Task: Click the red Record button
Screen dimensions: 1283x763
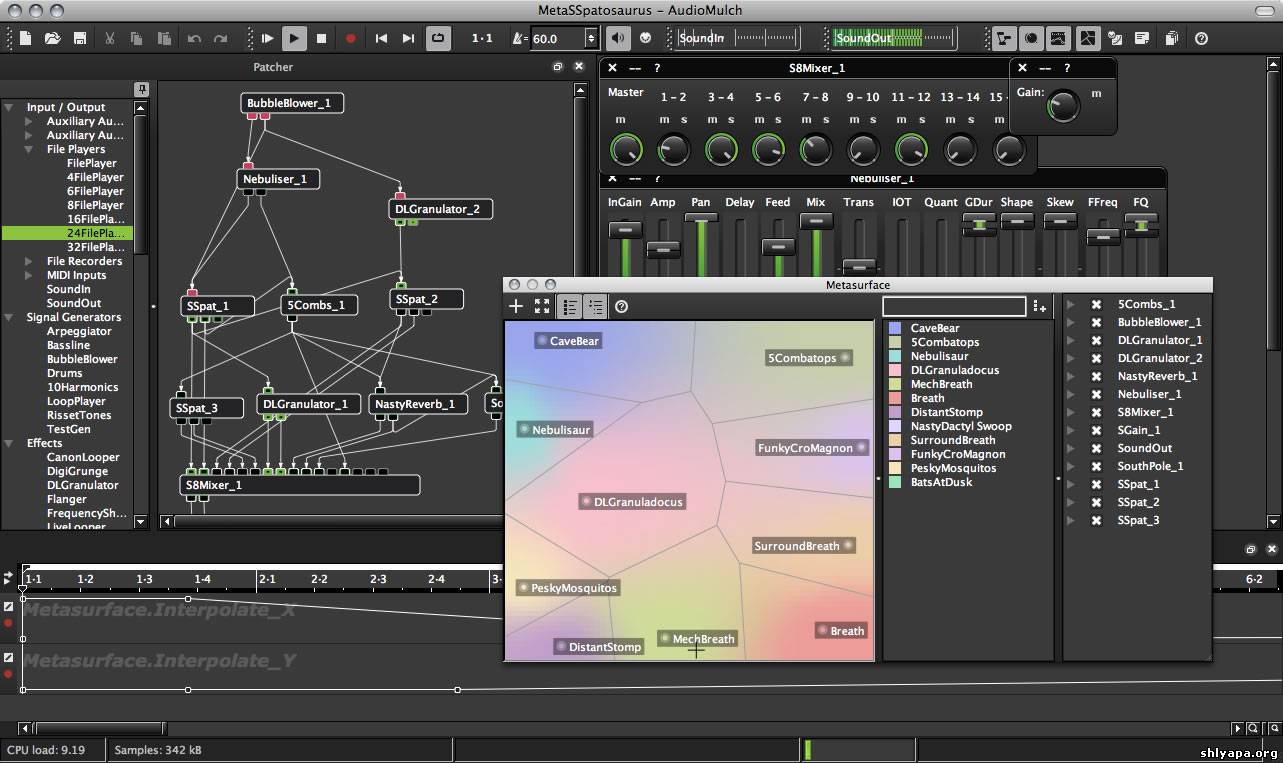Action: (x=350, y=39)
